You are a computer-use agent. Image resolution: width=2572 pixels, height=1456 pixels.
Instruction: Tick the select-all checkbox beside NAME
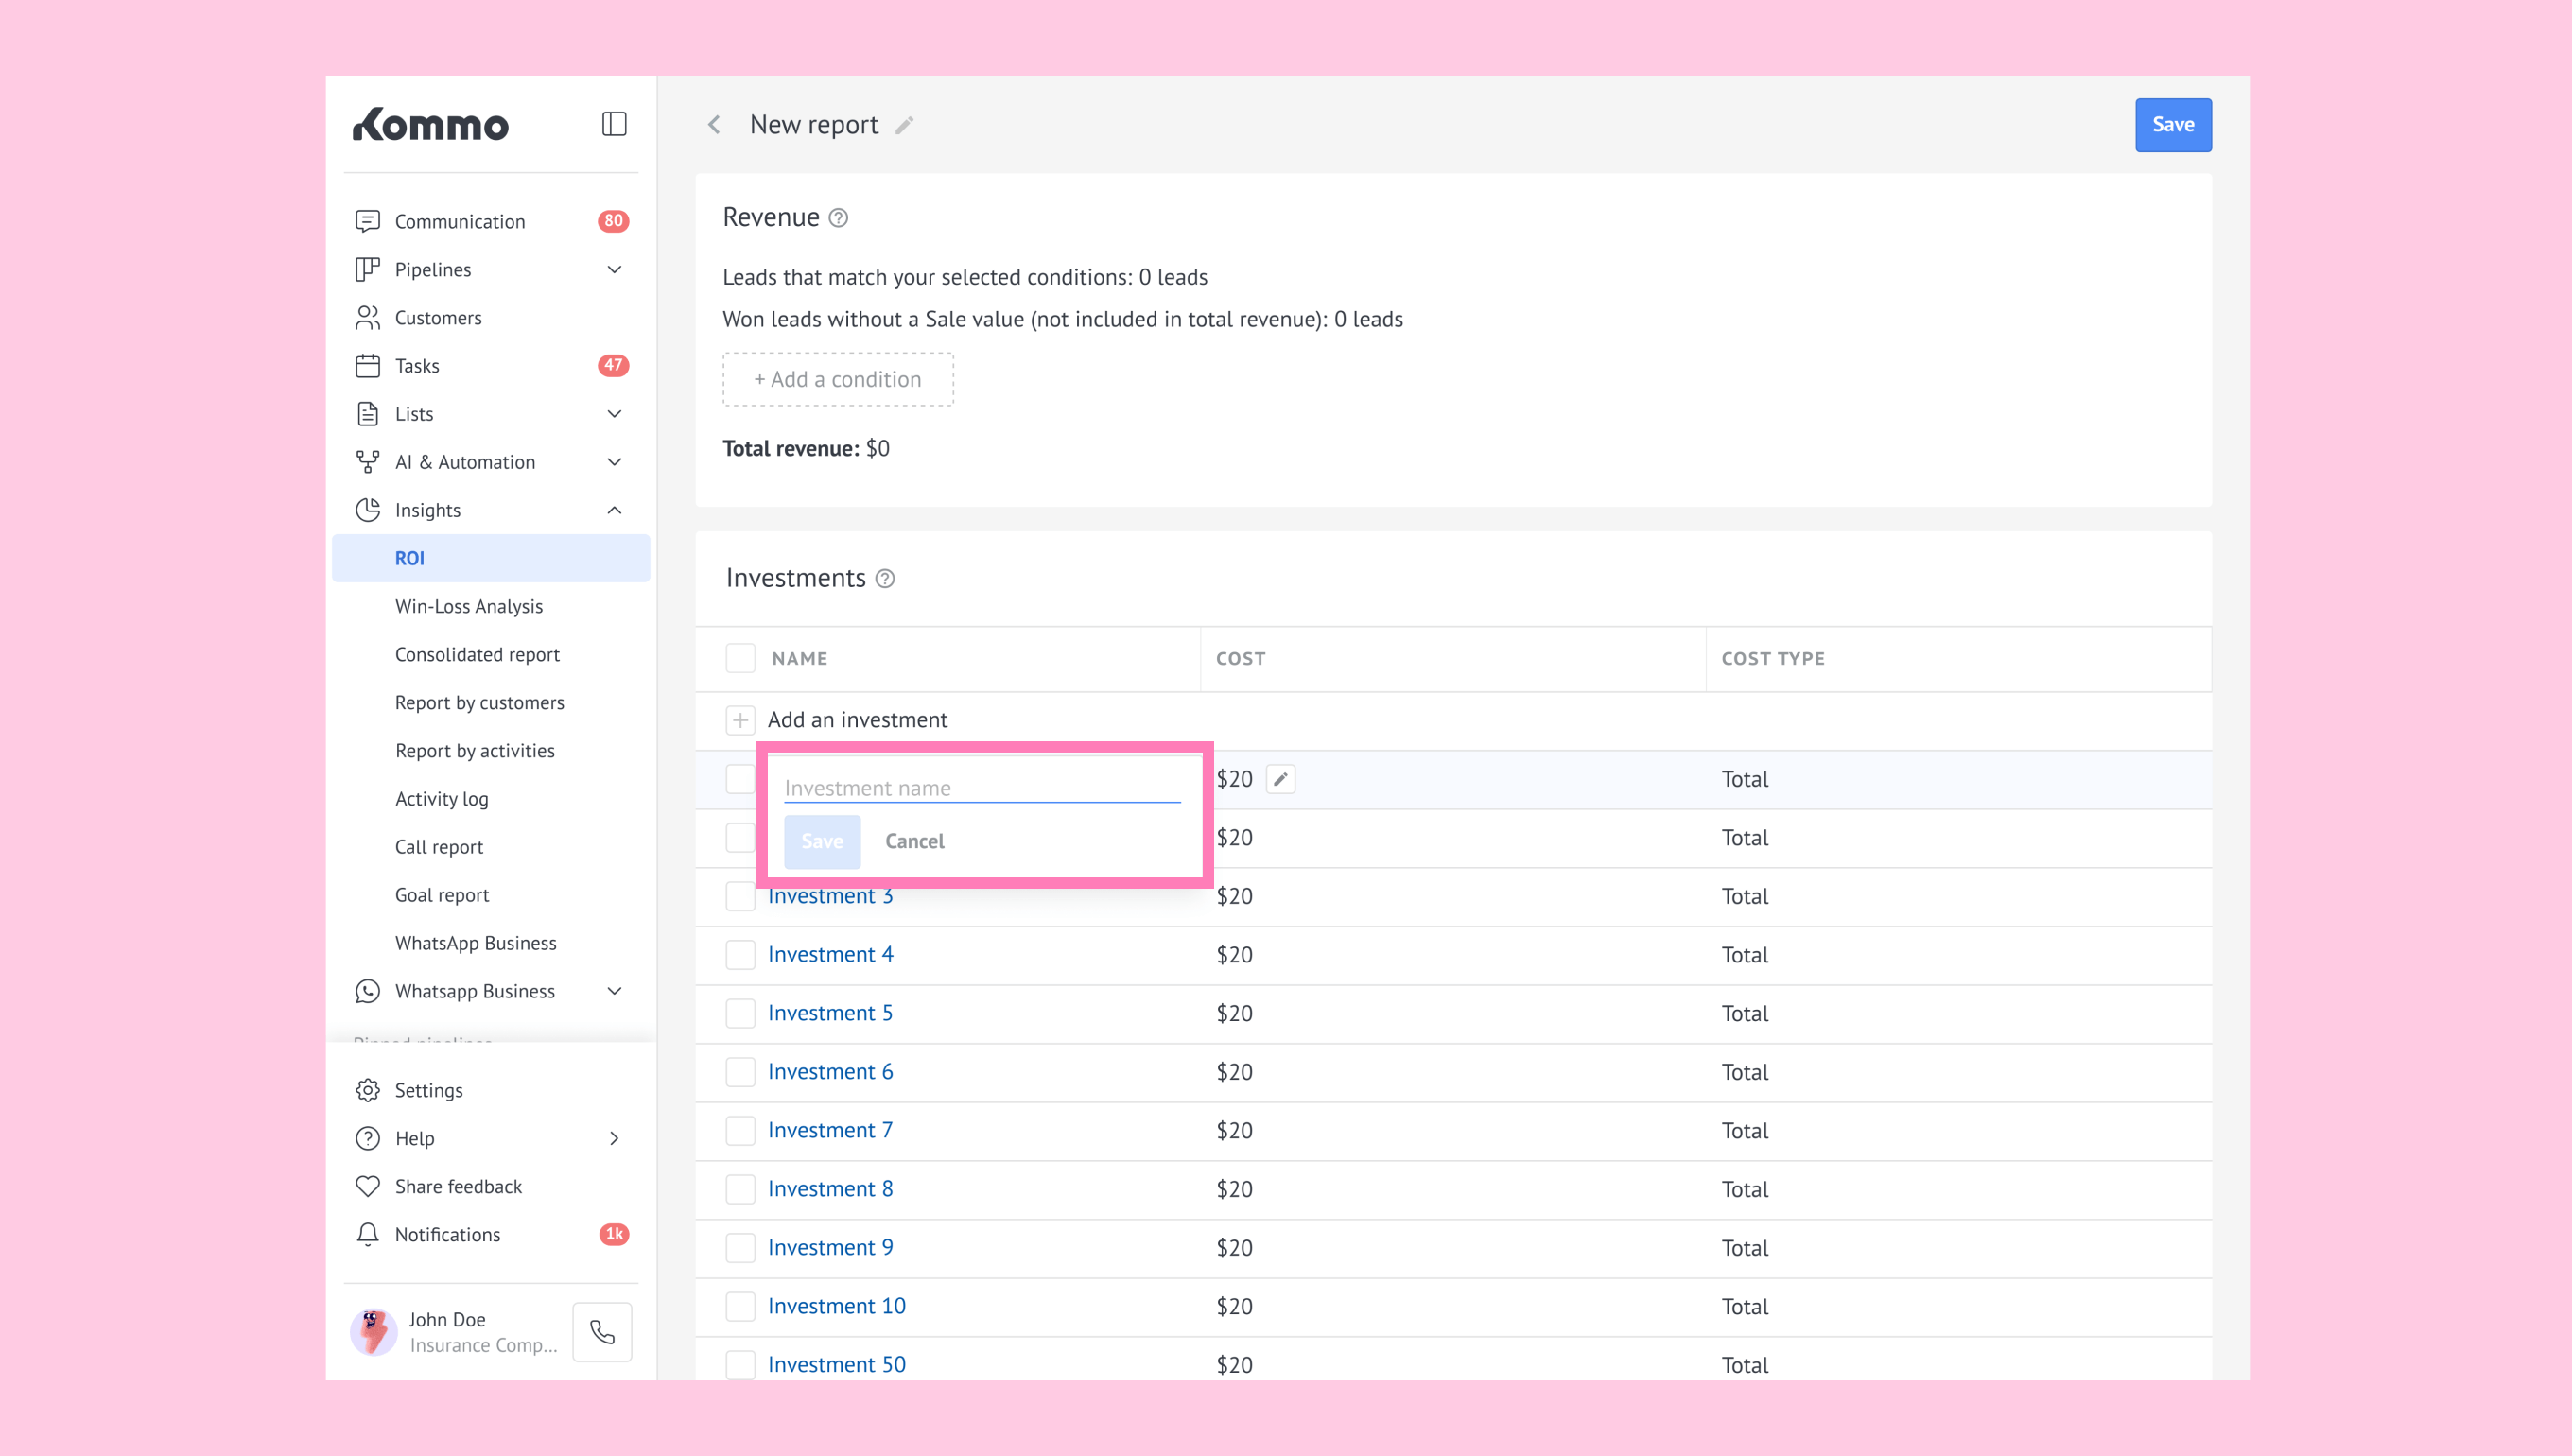tap(740, 659)
